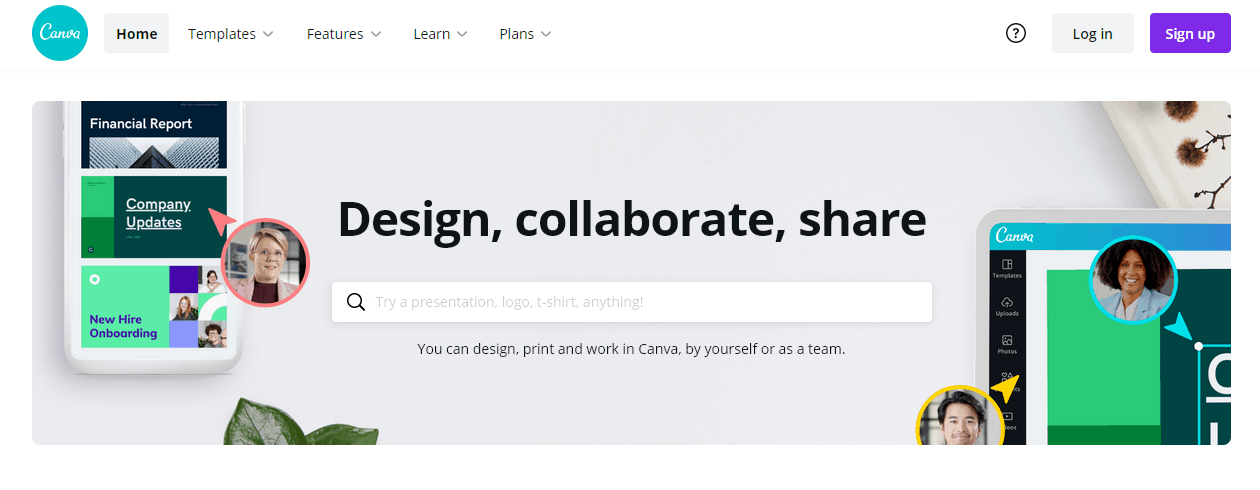Open the New Hire Onboarding thumbnail
Viewport: 1260px width, 490px height.
click(154, 306)
